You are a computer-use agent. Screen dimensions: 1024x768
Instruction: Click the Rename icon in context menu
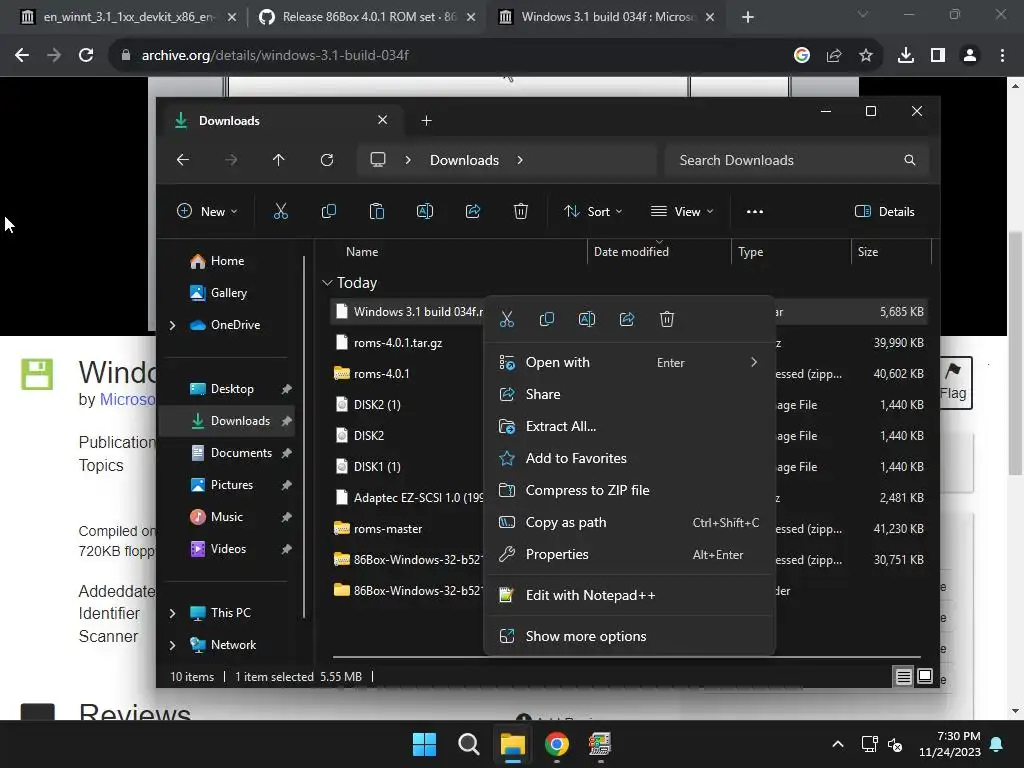pos(586,319)
